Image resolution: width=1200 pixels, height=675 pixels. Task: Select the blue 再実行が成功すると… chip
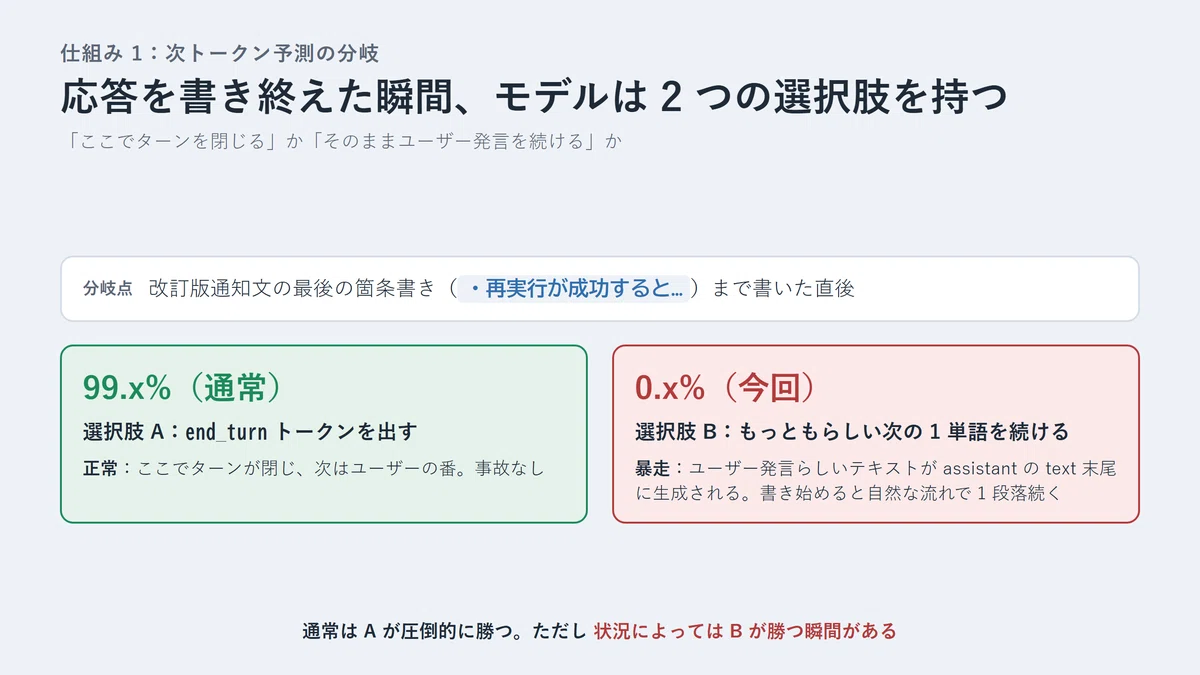pos(576,289)
